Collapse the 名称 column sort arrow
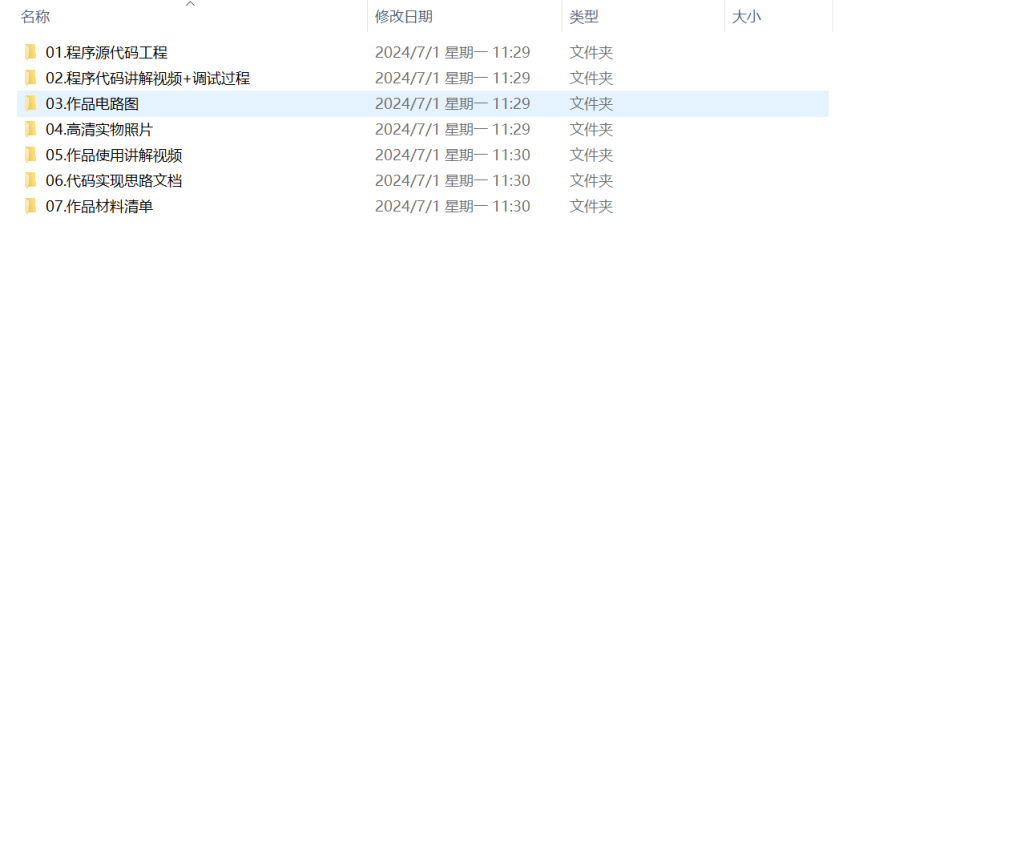Viewport: 1024px width, 859px height. [x=190, y=5]
